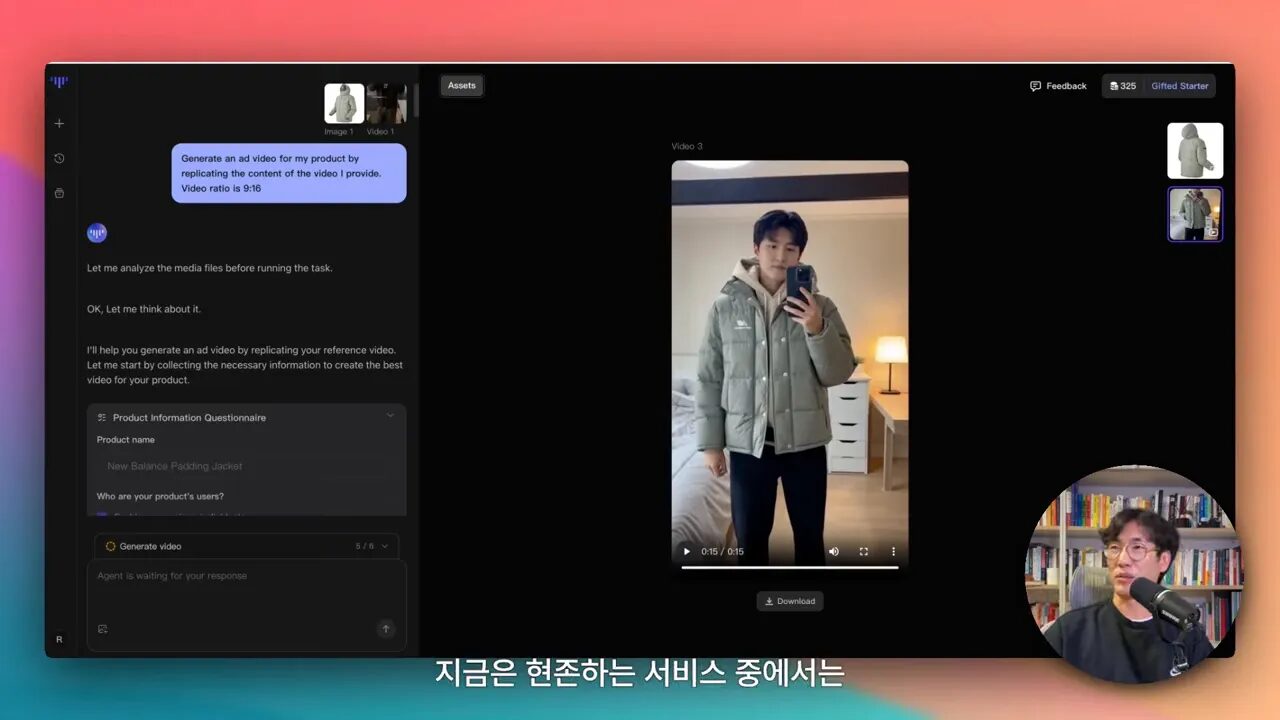
Task: Switch to the Assets tab
Action: [x=461, y=85]
